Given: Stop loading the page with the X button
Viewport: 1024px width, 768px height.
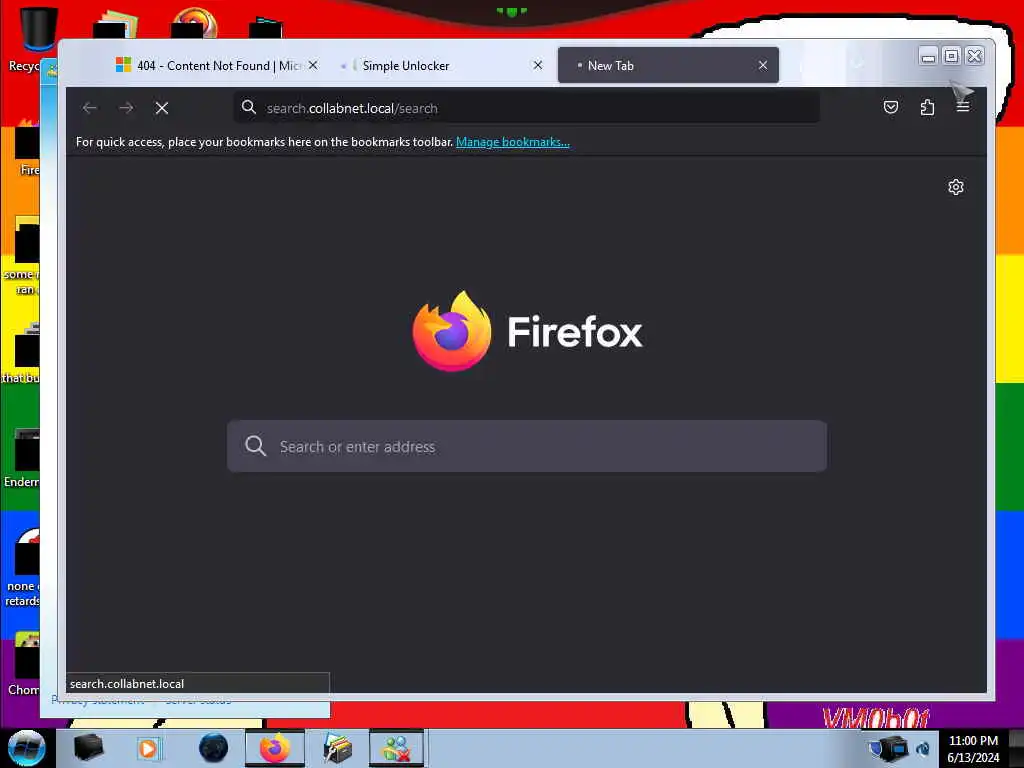Looking at the screenshot, I should pyautogui.click(x=162, y=108).
